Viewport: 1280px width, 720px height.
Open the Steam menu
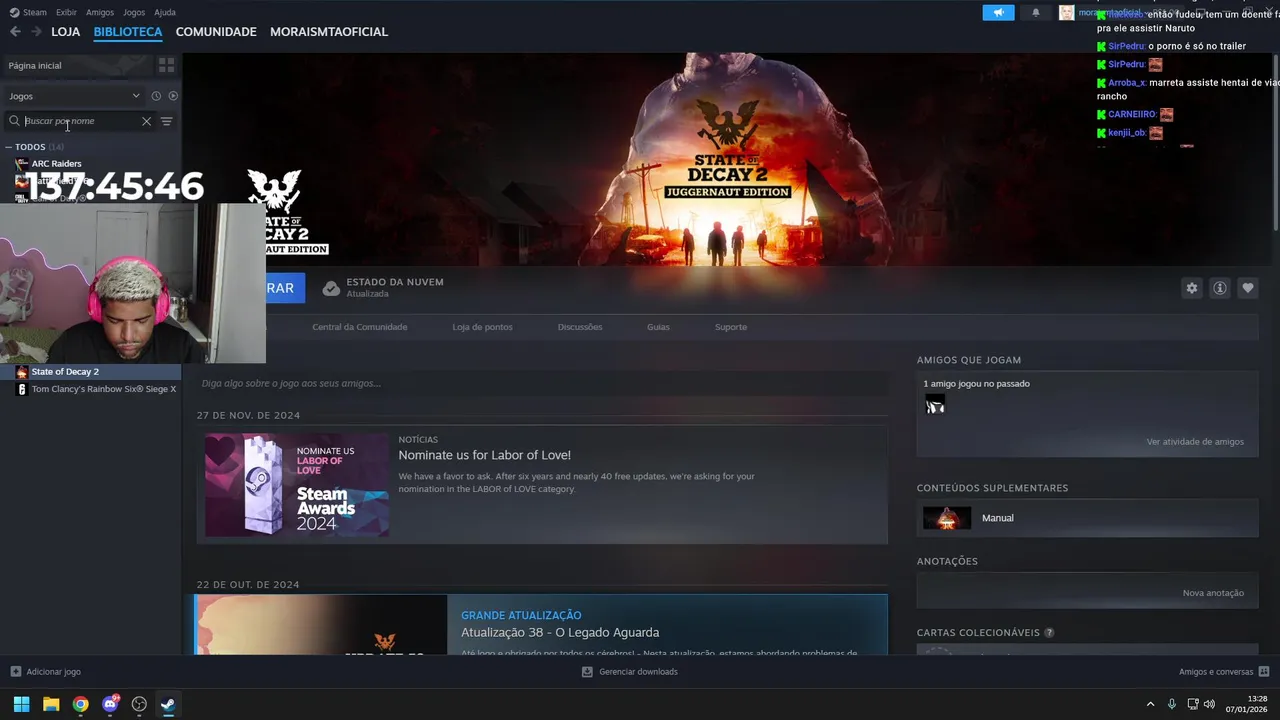tap(28, 12)
